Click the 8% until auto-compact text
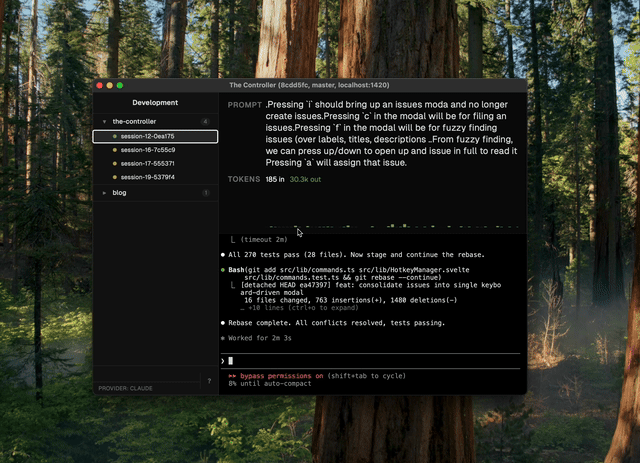640x463 pixels. 270,384
